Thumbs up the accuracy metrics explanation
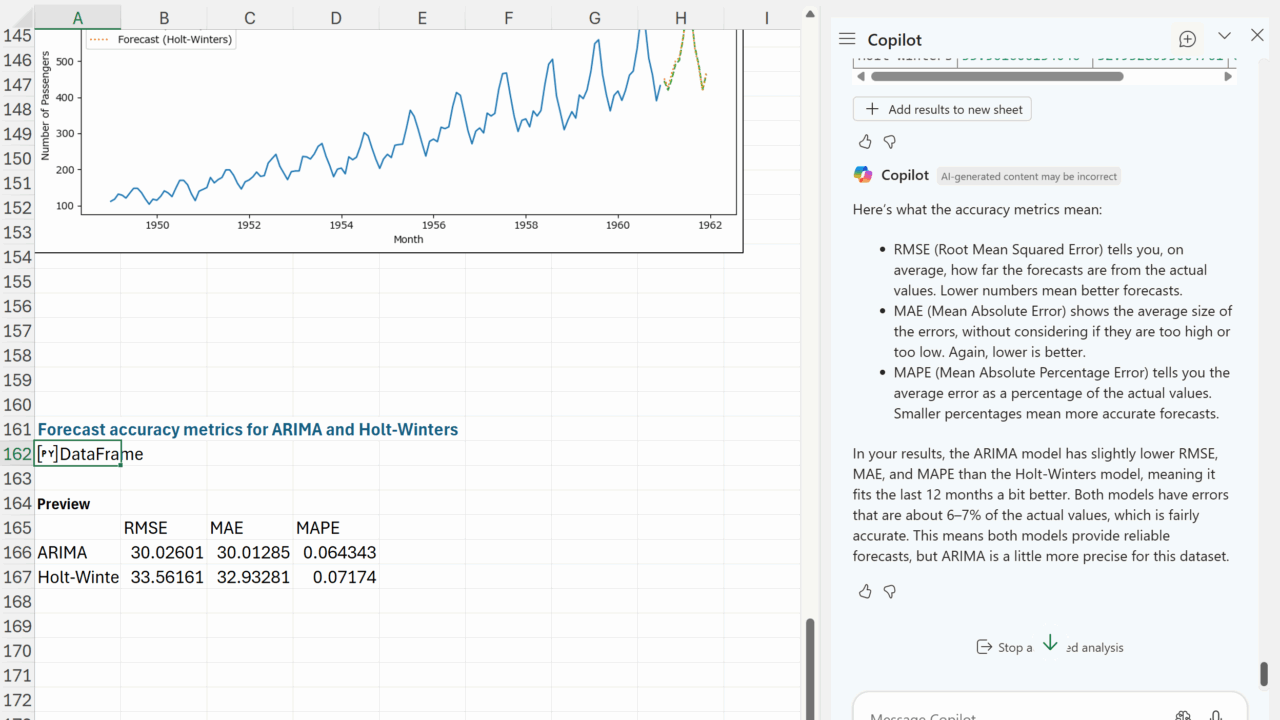Viewport: 1280px width, 720px height. point(865,591)
